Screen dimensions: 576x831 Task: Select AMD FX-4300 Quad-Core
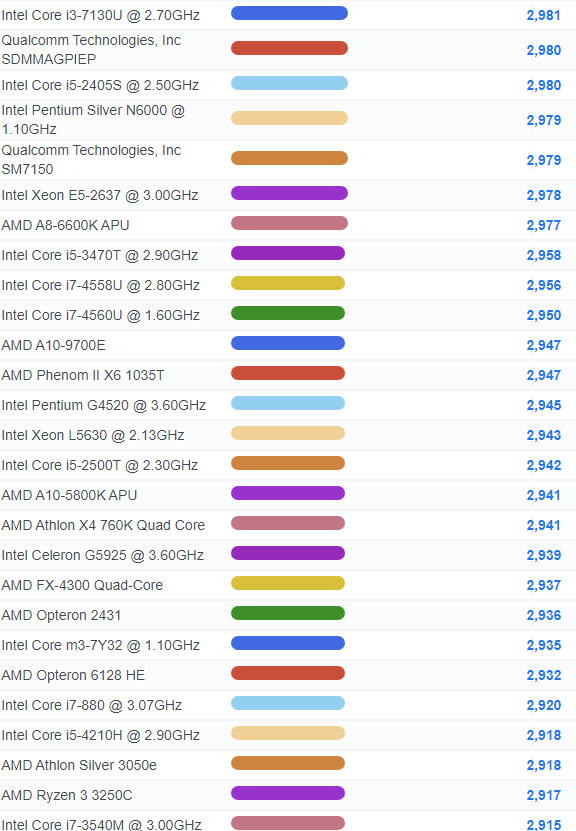(82, 585)
